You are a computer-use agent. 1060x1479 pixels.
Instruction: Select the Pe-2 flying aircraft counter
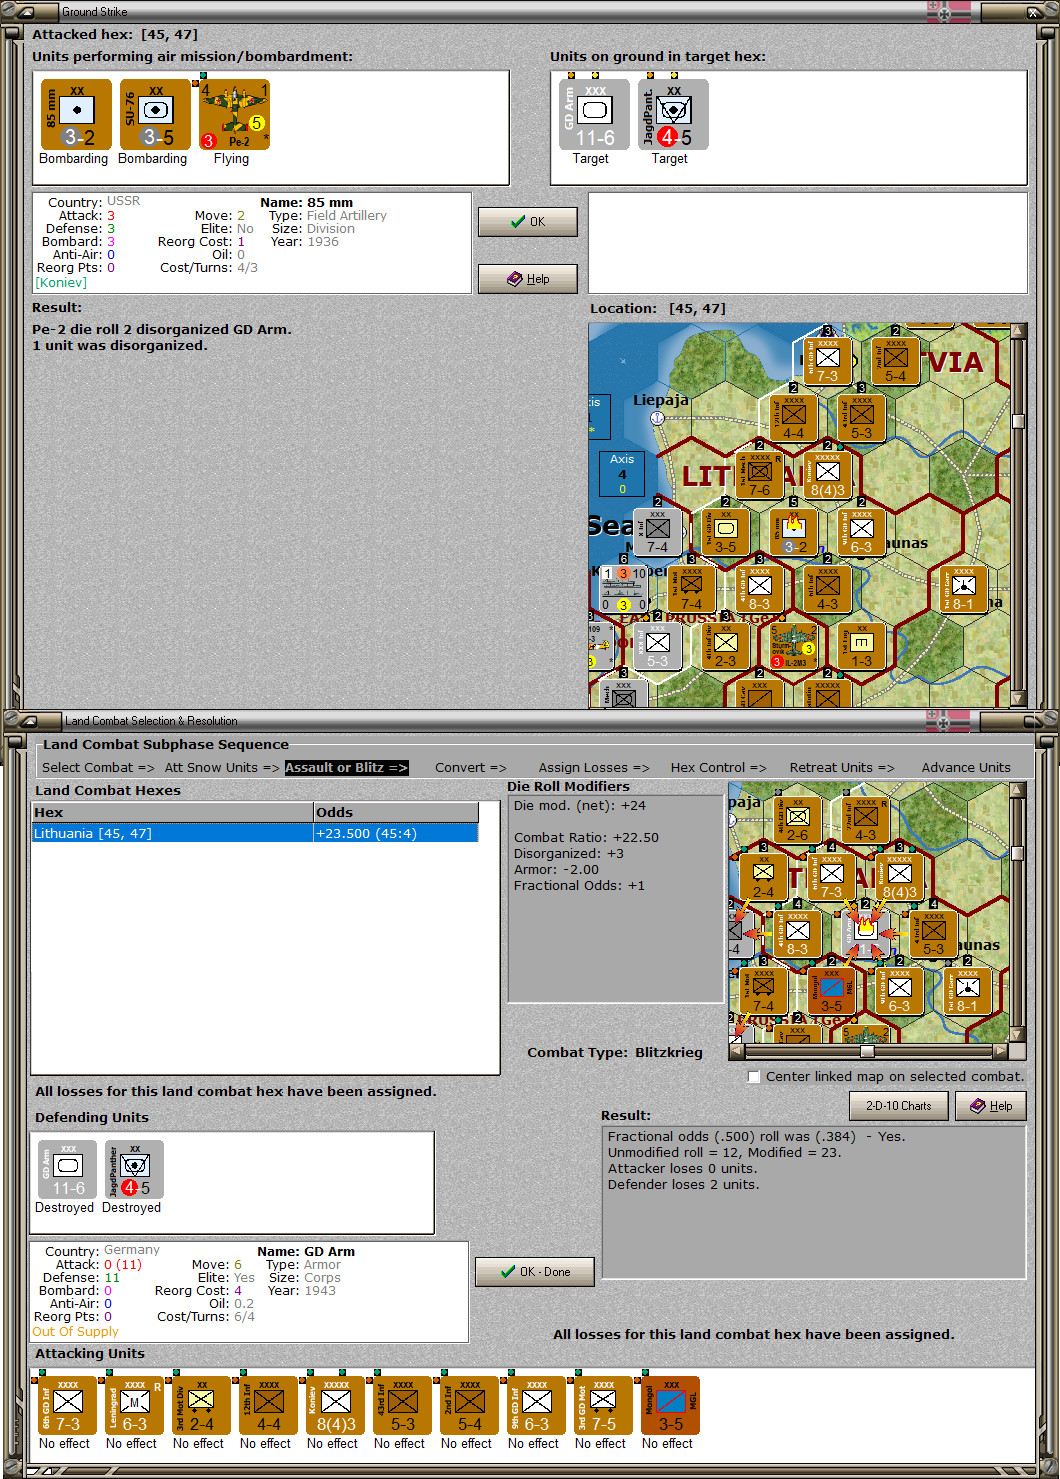tap(234, 115)
